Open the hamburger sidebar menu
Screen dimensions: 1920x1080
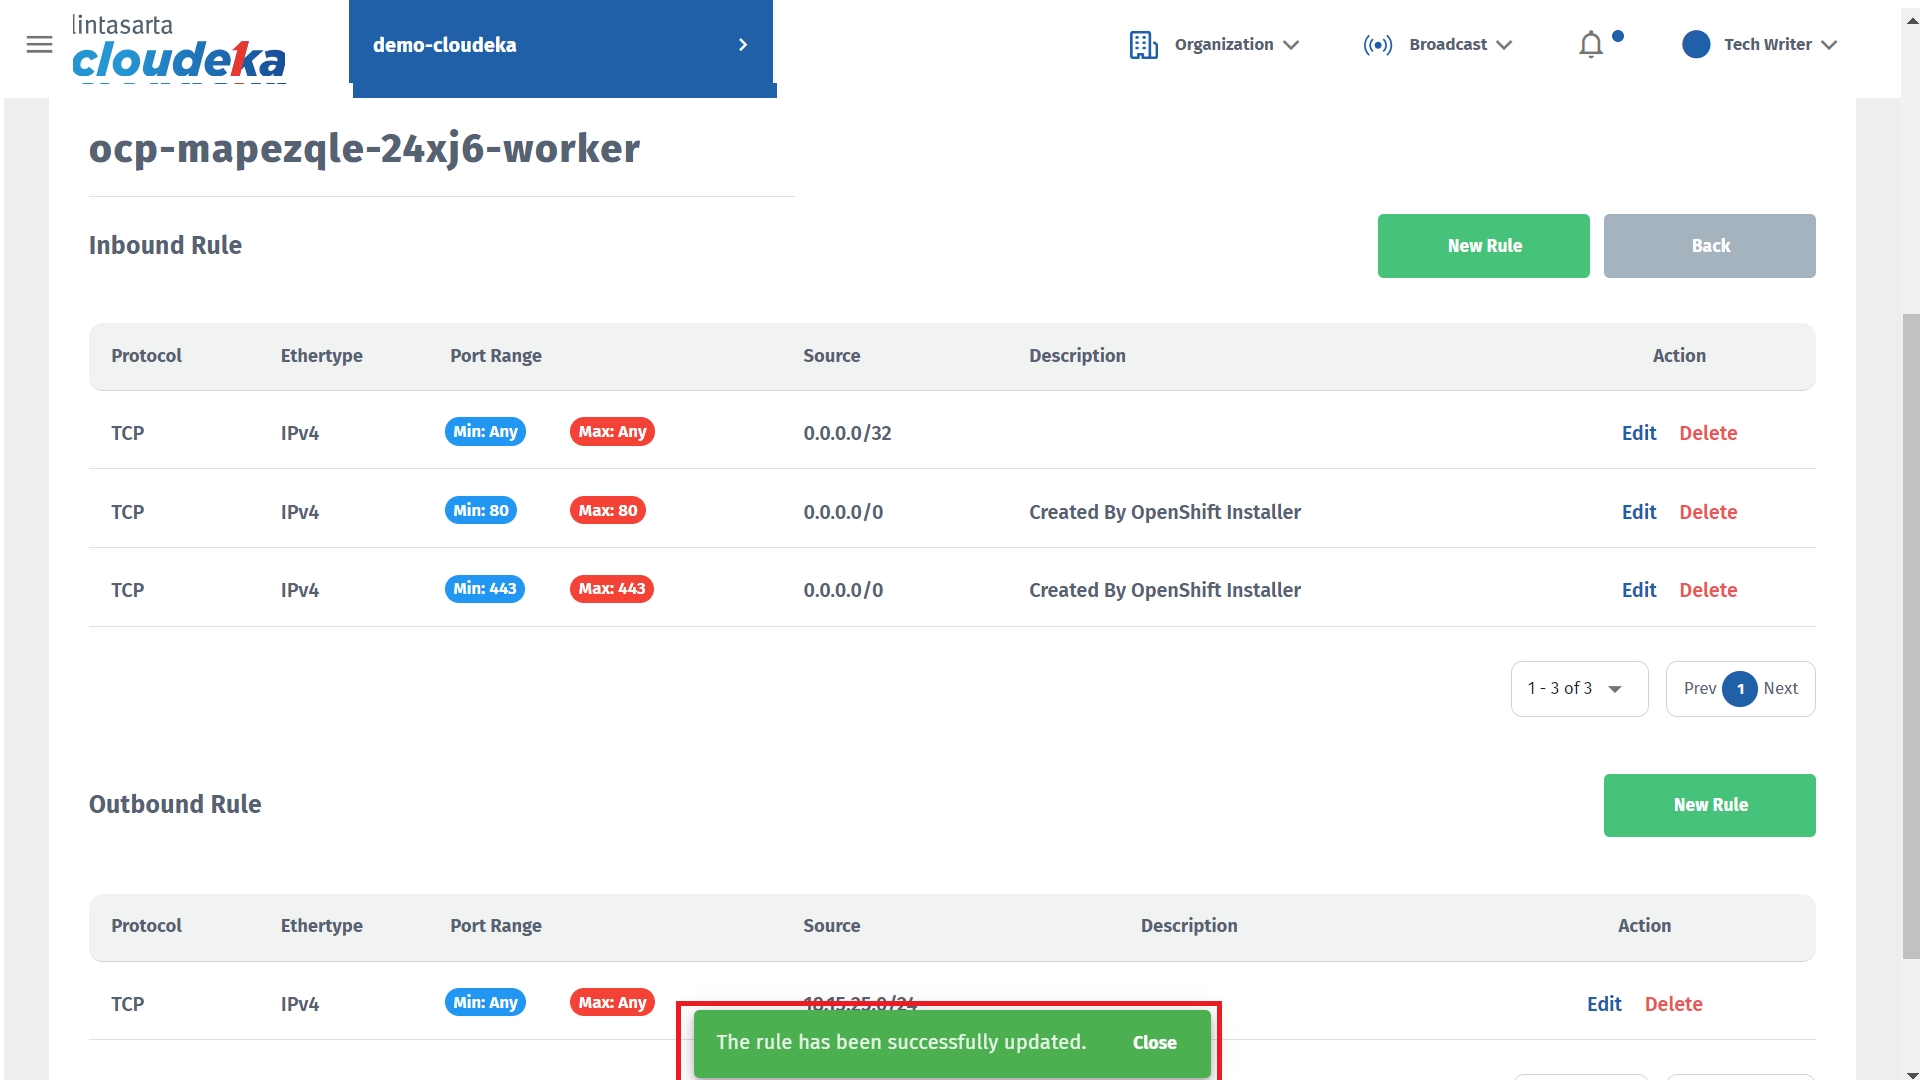tap(39, 44)
